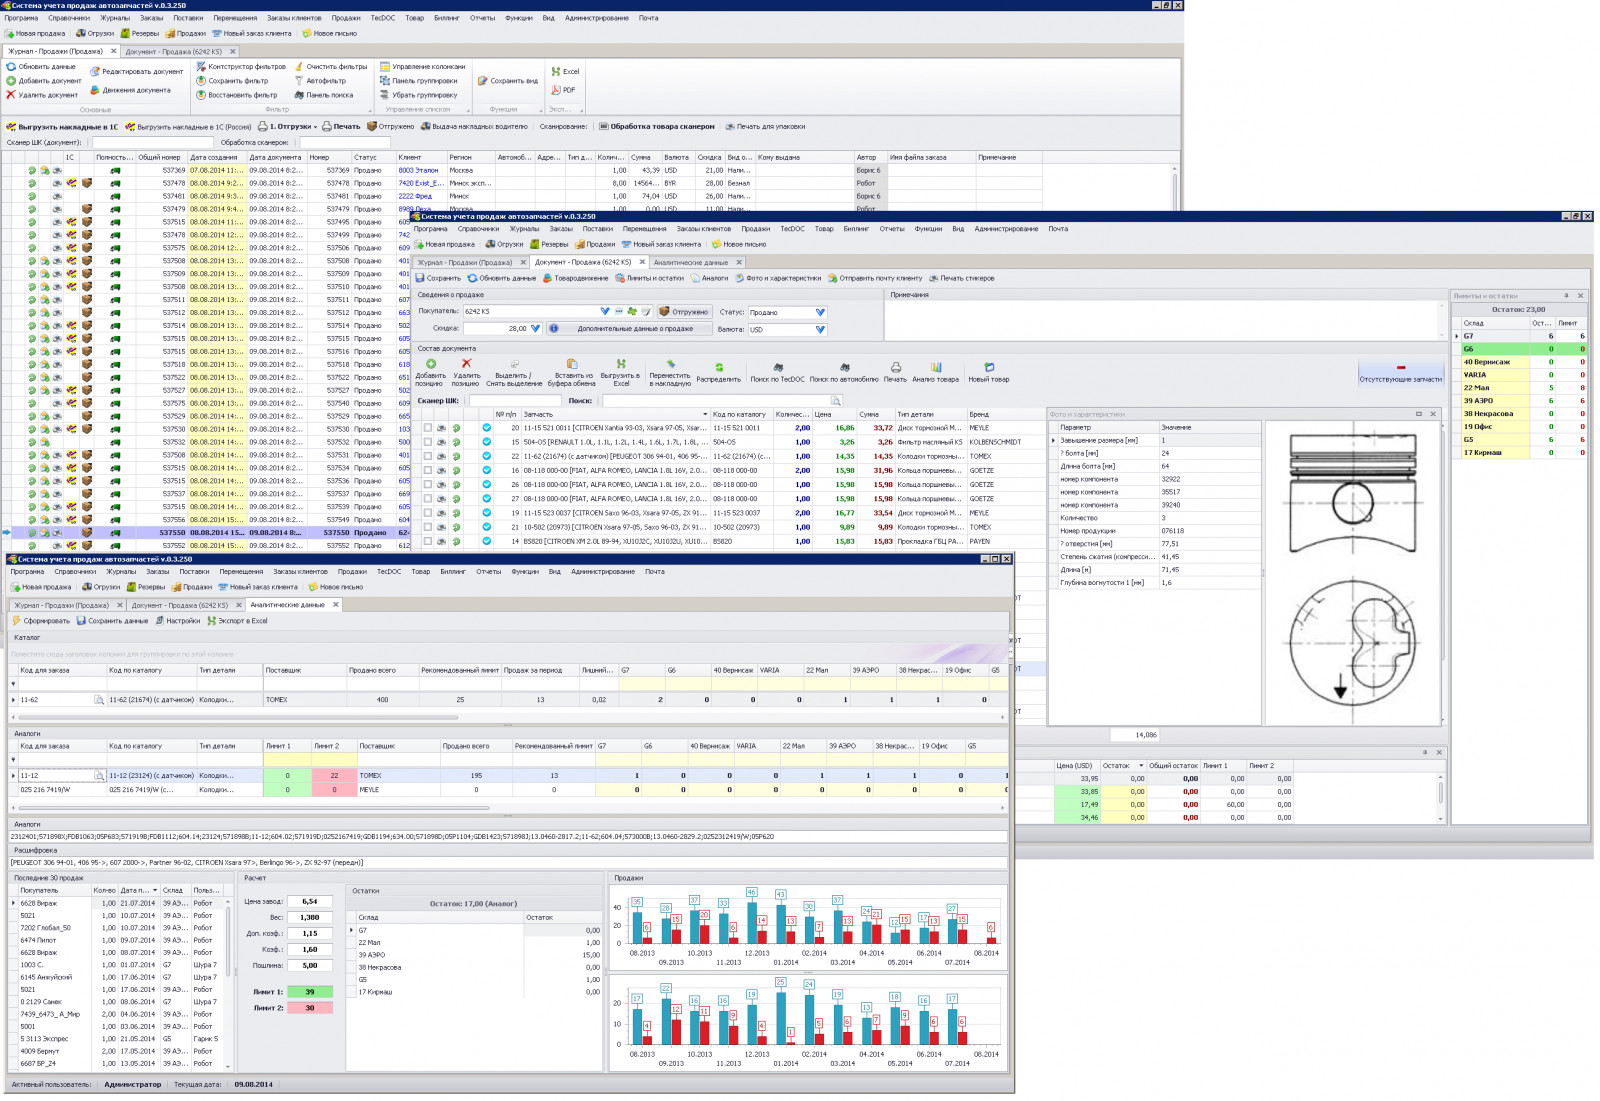Click Новое письмо in analytics window toolbar
Screen dimensions: 1600x1101
point(335,587)
